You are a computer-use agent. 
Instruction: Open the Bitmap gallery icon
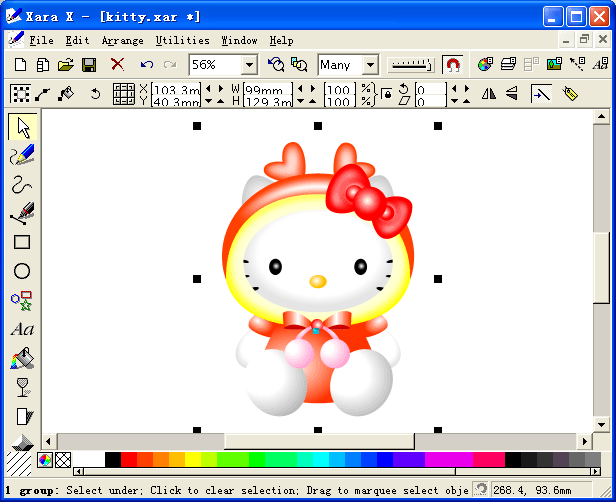click(x=554, y=64)
